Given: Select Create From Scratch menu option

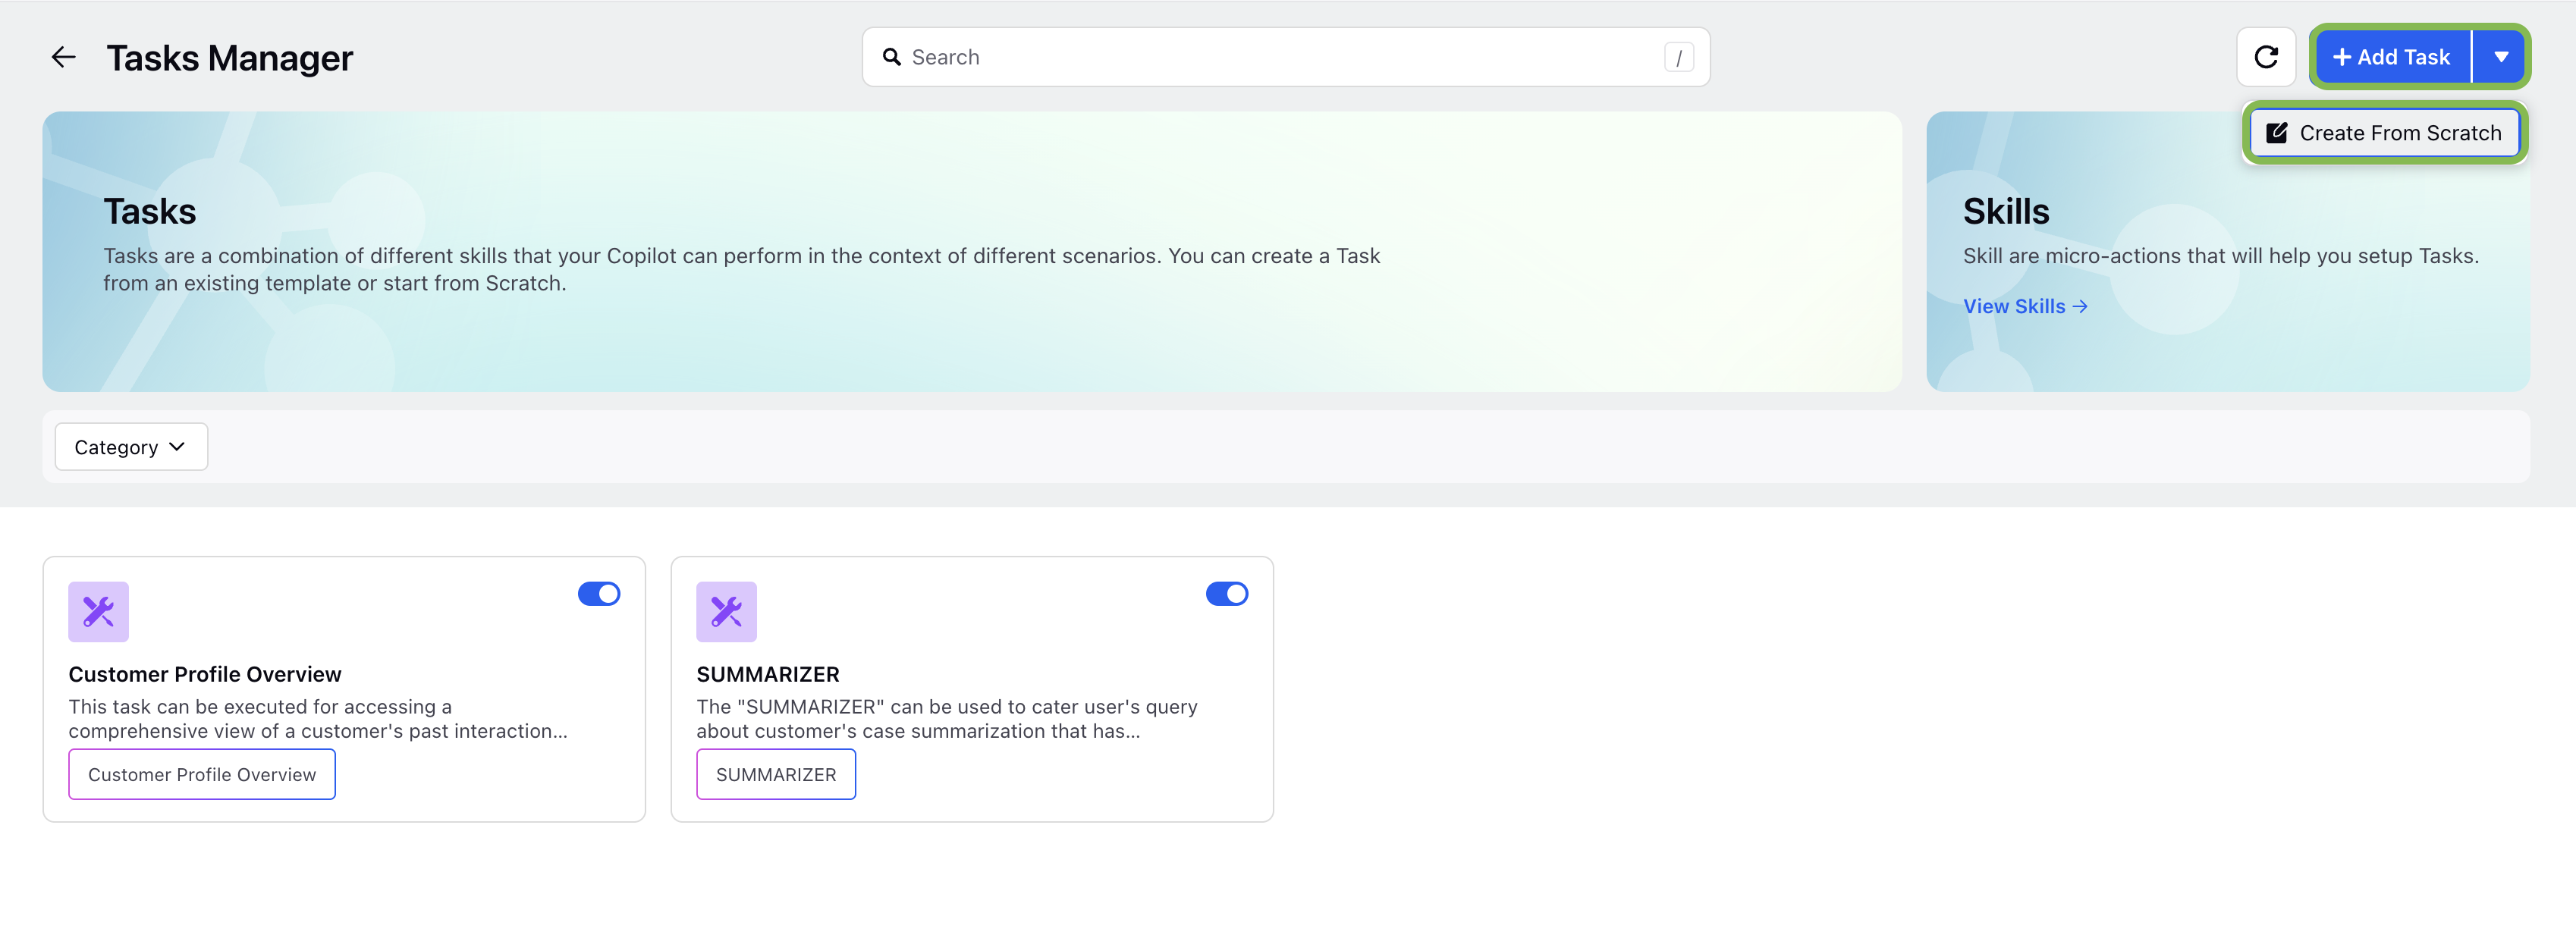Looking at the screenshot, I should pyautogui.click(x=2384, y=133).
